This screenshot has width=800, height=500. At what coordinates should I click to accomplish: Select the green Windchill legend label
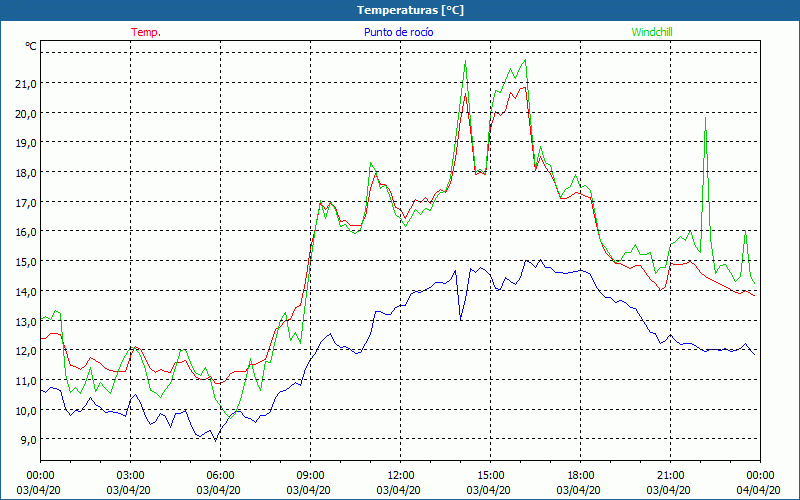pos(652,32)
